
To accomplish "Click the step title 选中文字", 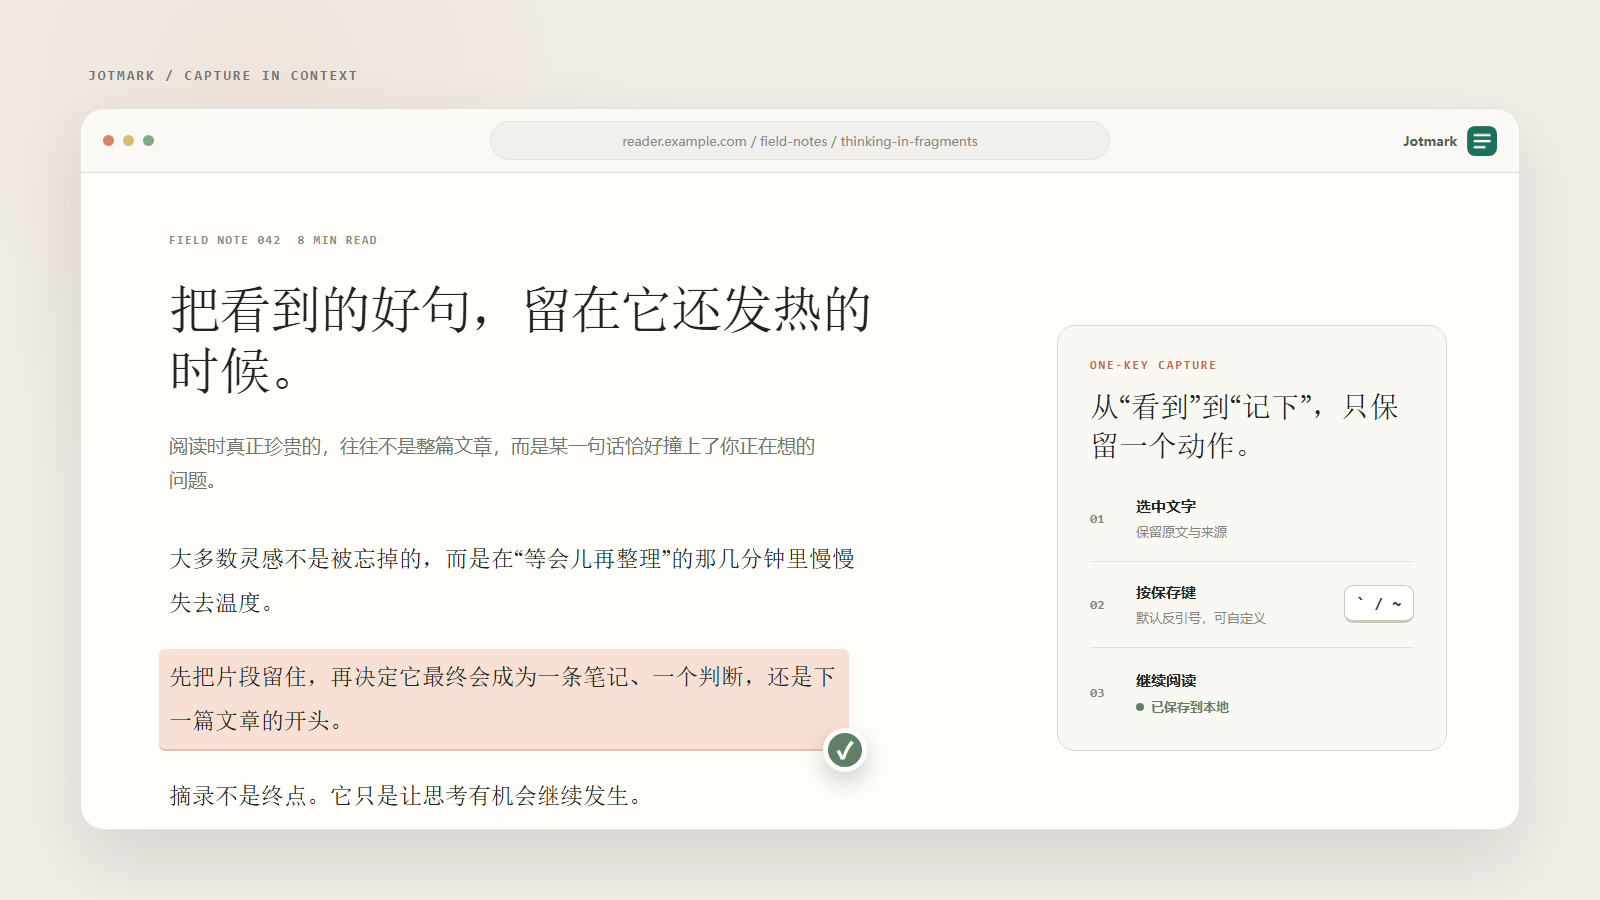I will 1166,506.
